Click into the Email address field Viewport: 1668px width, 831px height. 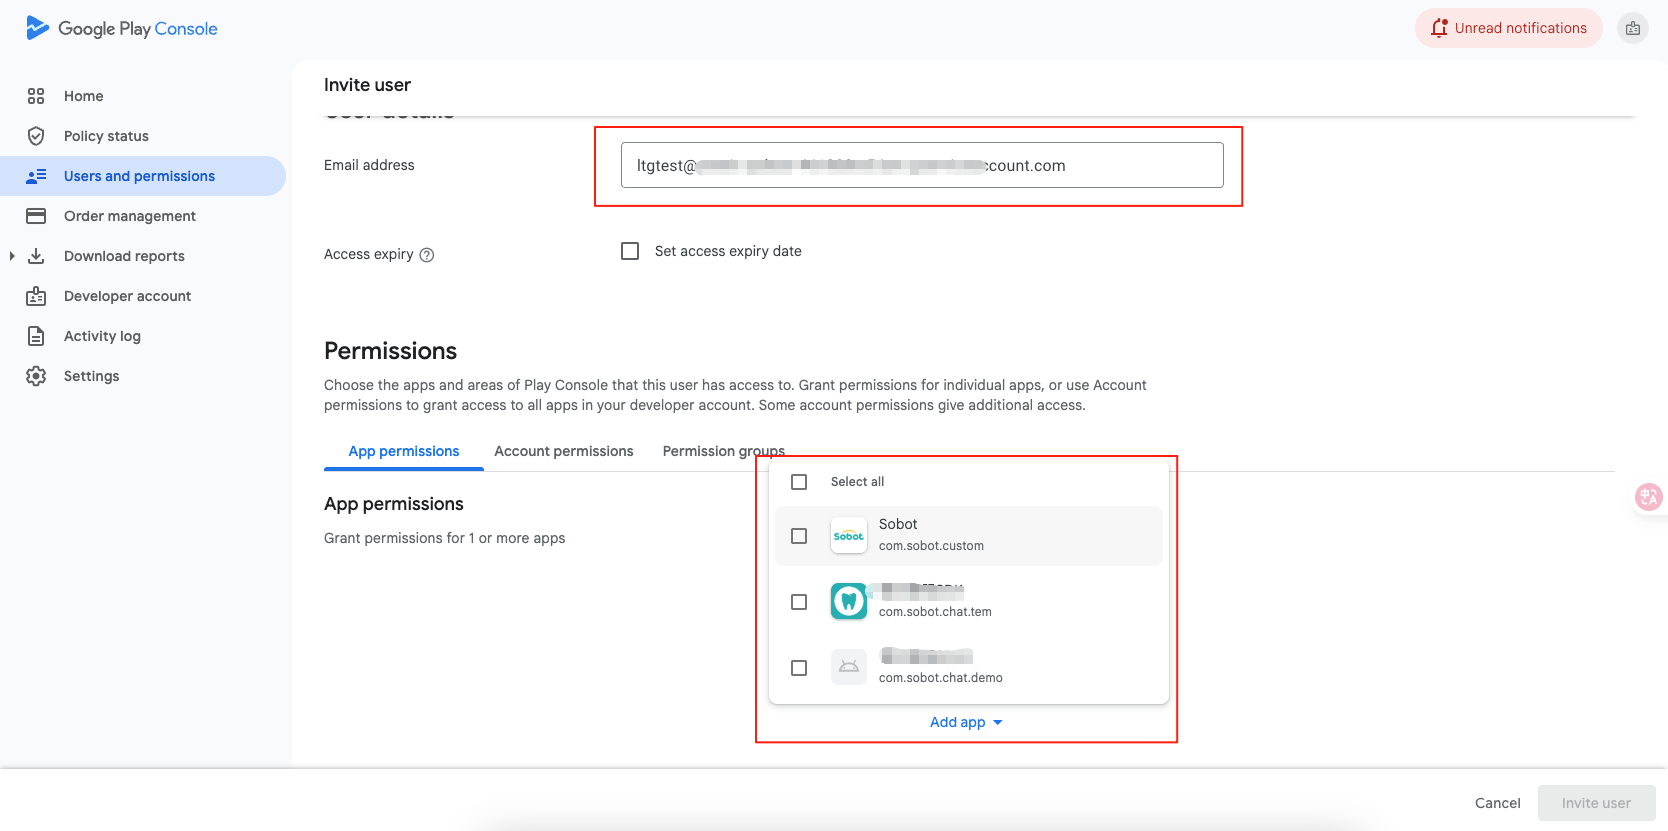tap(921, 165)
